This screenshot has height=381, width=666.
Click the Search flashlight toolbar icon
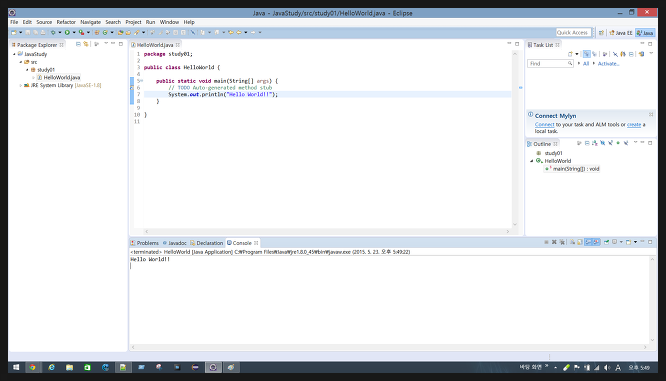(x=136, y=32)
